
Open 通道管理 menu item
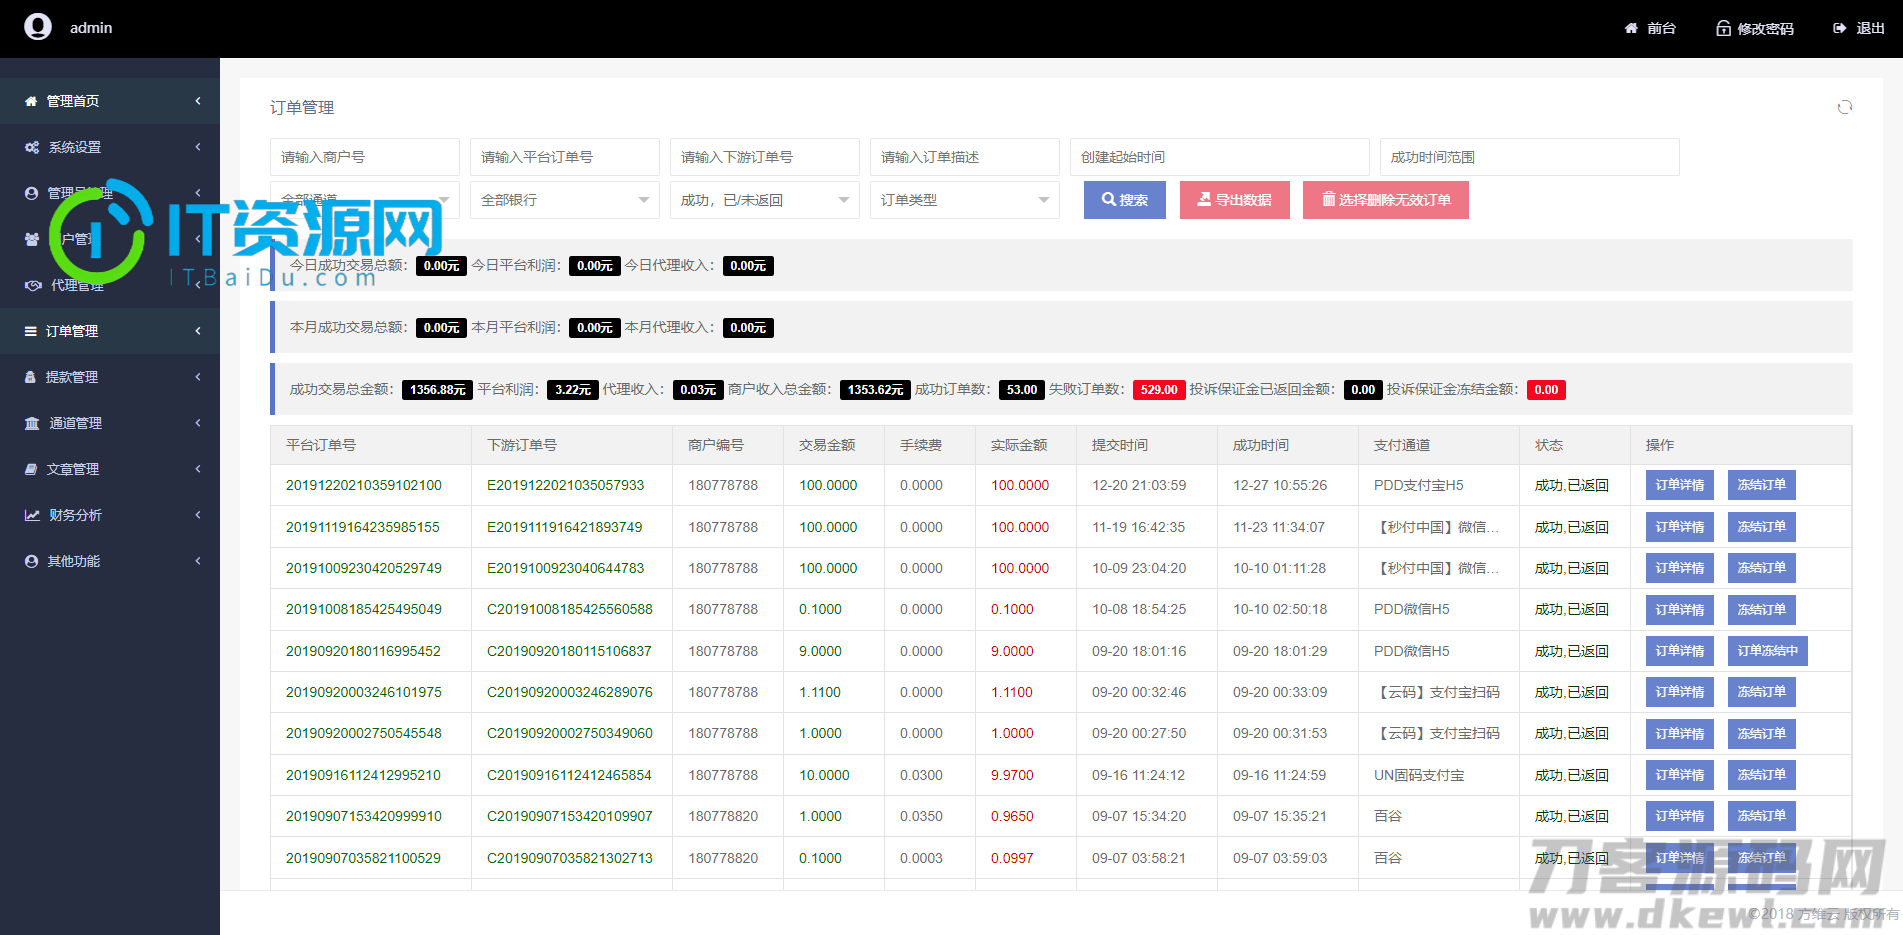coord(110,423)
